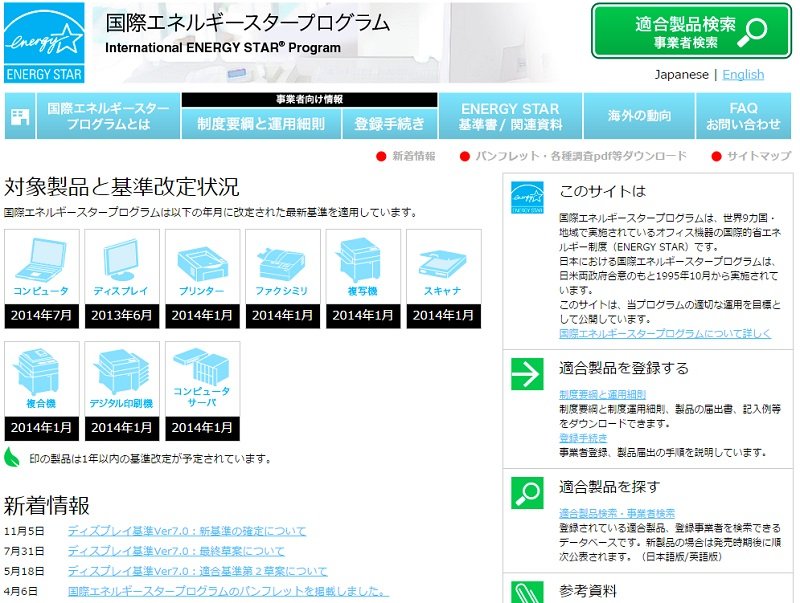Viewport: 800px width, 603px height.
Task: Click the green arrow icon beside 適合製品を登録する
Action: point(527,373)
